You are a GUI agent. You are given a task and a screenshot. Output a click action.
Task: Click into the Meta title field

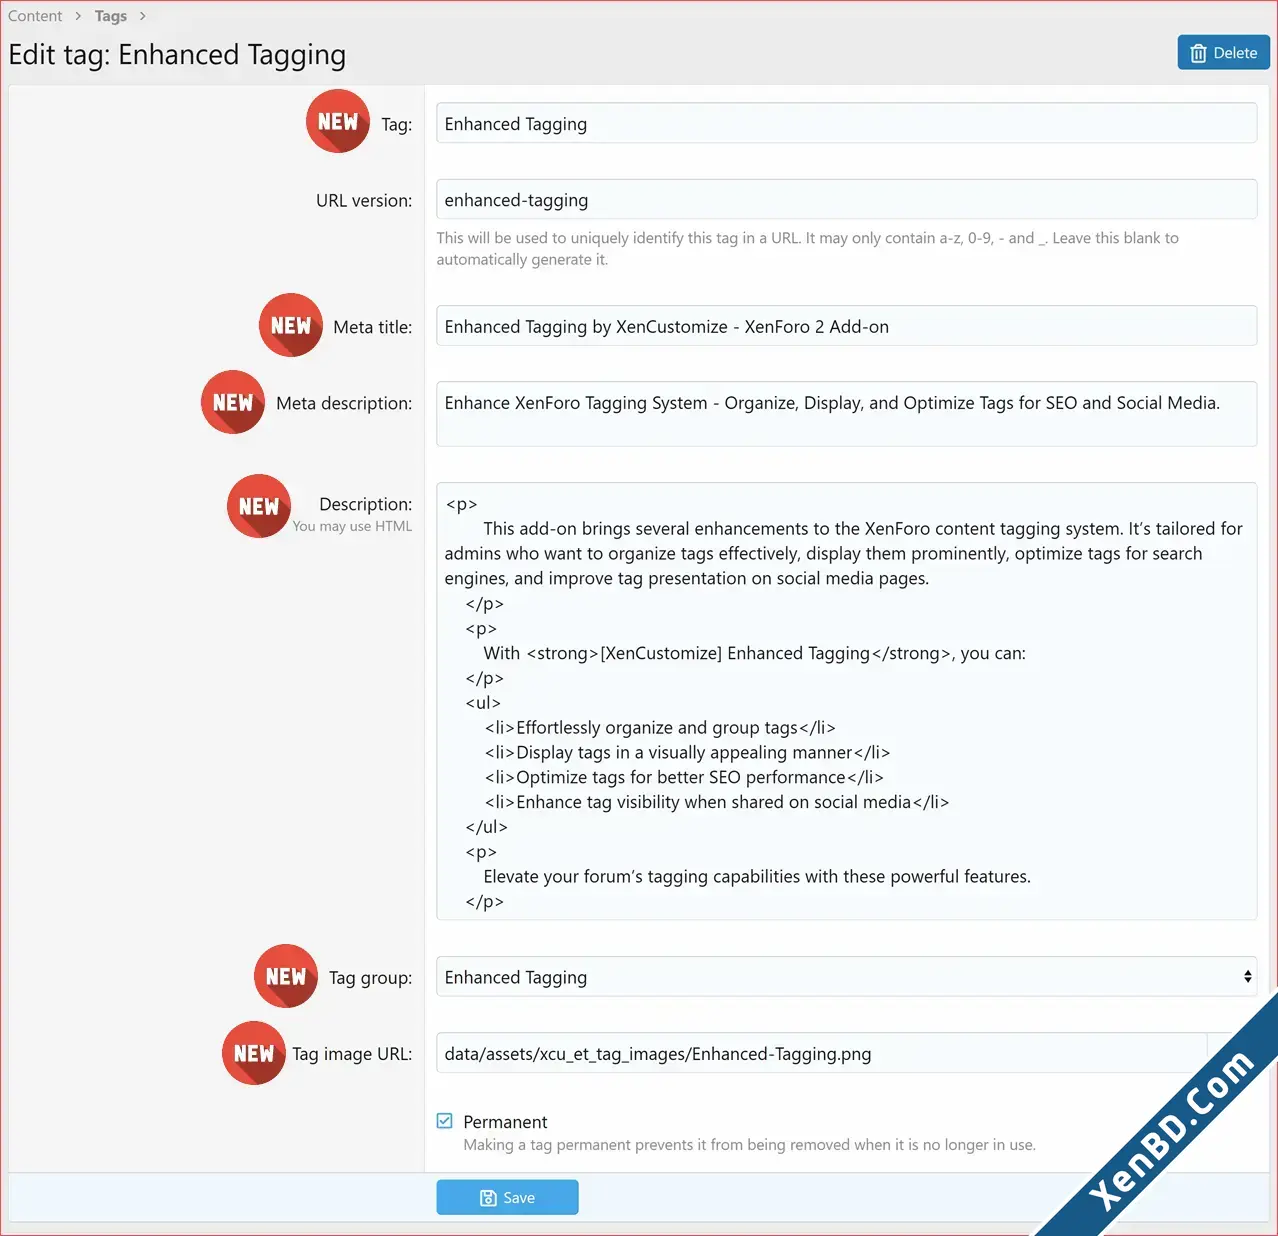pyautogui.click(x=846, y=327)
